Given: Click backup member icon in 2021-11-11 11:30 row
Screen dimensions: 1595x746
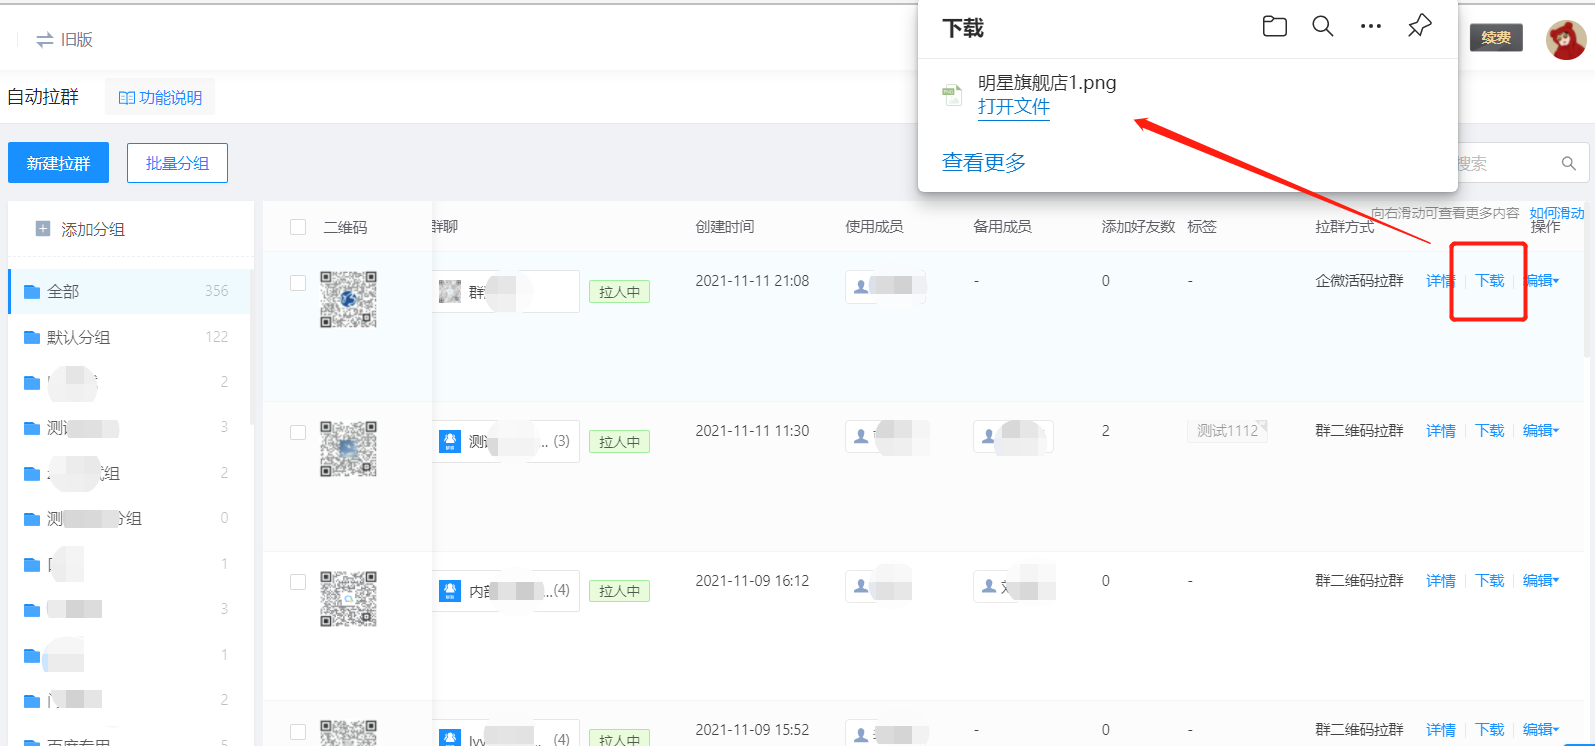Looking at the screenshot, I should pyautogui.click(x=989, y=436).
